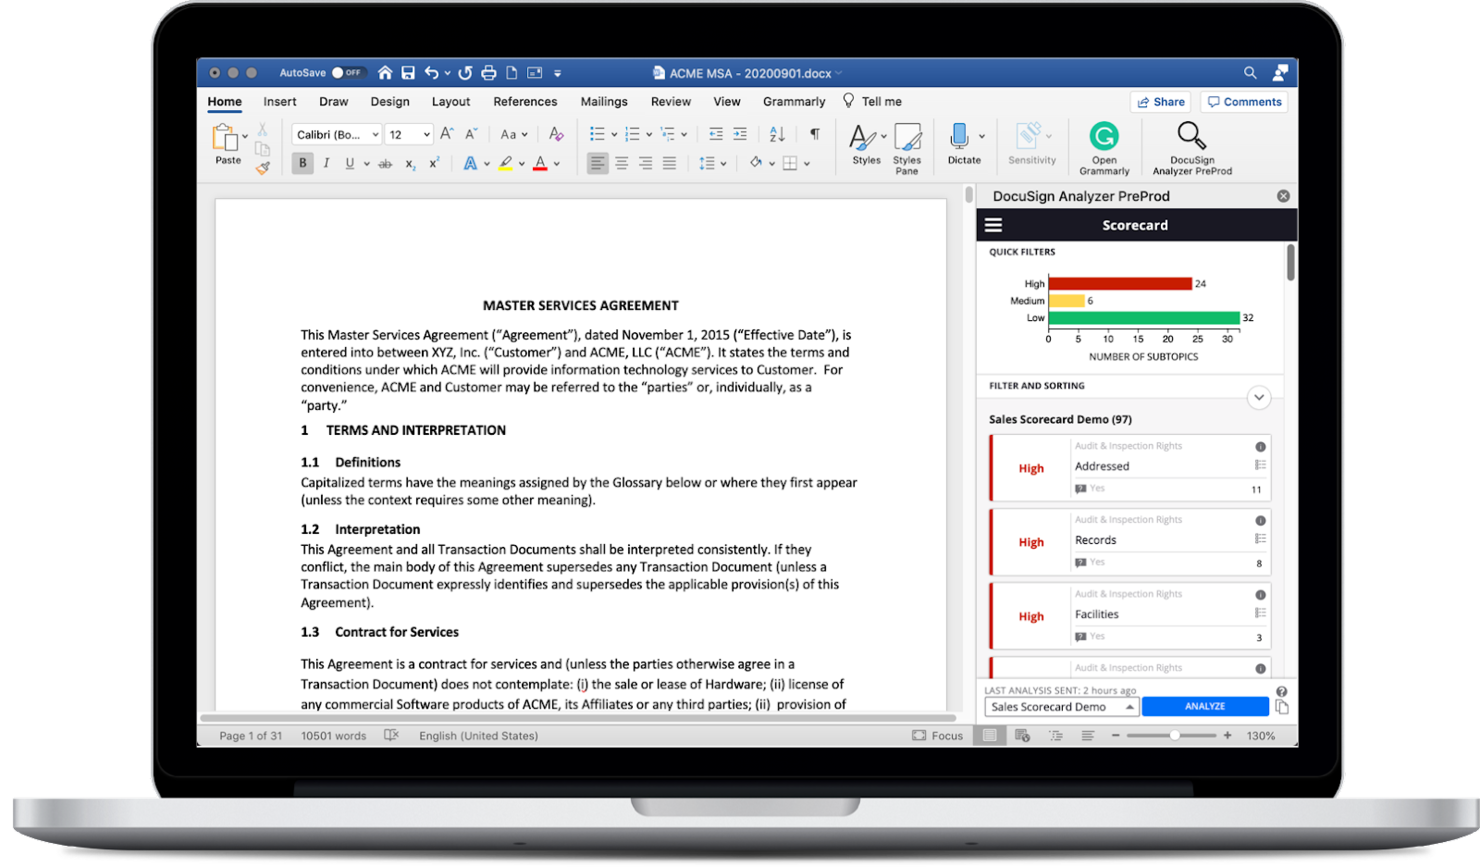Redo the last action
The image size is (1480, 867).
(465, 73)
